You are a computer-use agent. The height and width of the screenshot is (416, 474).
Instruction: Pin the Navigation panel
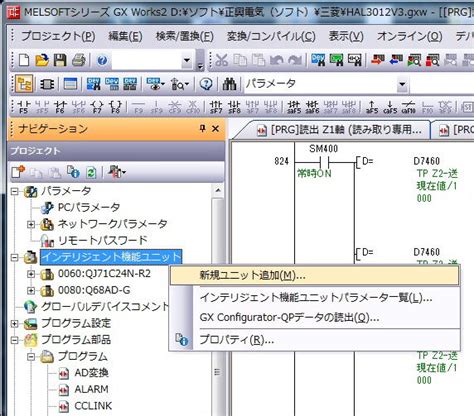click(x=202, y=128)
